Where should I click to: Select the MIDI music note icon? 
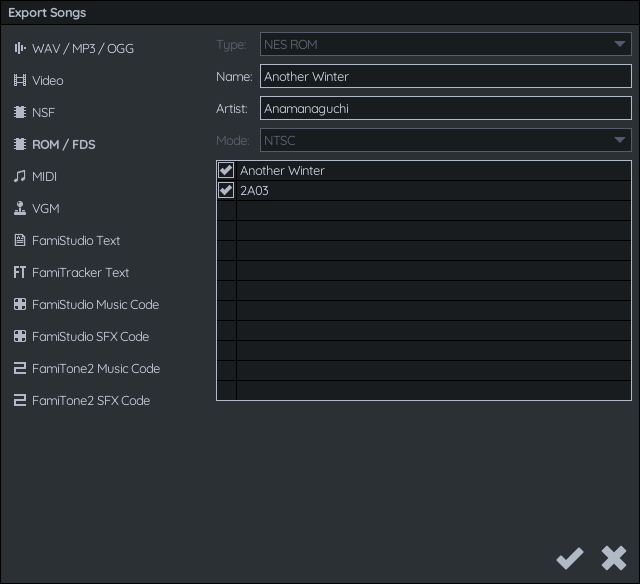click(x=20, y=176)
